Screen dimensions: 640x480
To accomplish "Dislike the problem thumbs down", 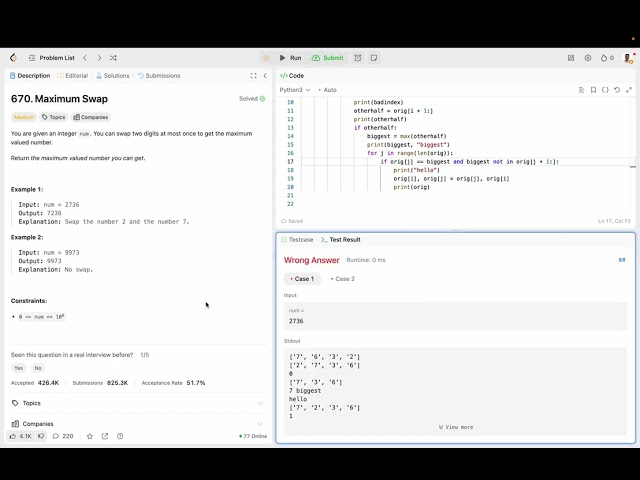I will pos(41,436).
